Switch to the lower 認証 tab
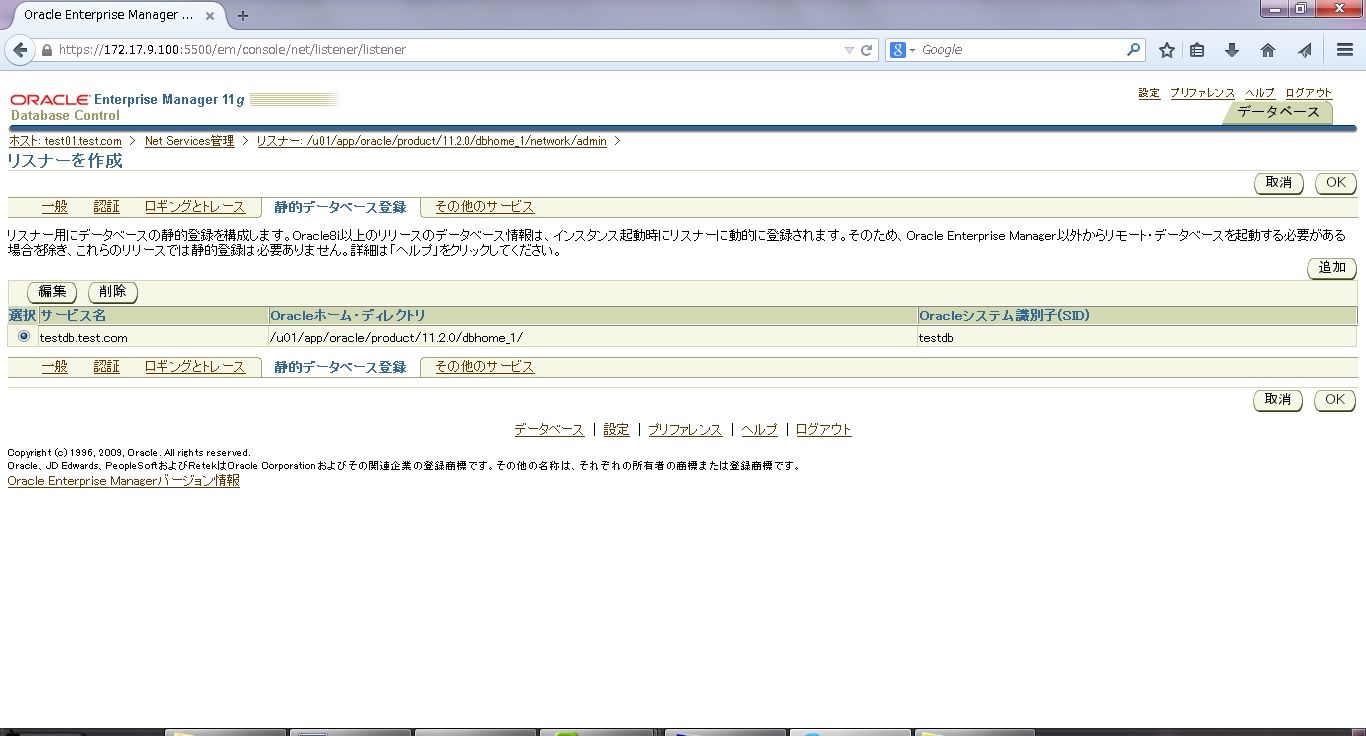The height and width of the screenshot is (736, 1366). (x=106, y=367)
